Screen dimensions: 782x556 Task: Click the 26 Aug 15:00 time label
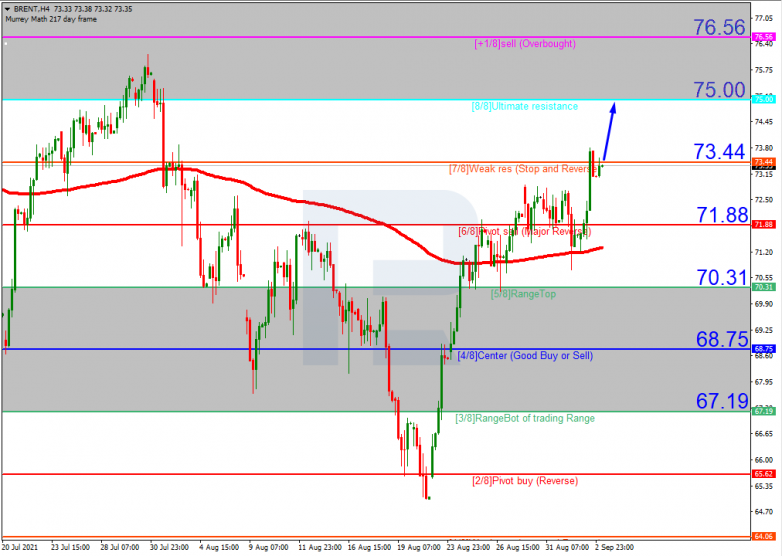coord(518,548)
